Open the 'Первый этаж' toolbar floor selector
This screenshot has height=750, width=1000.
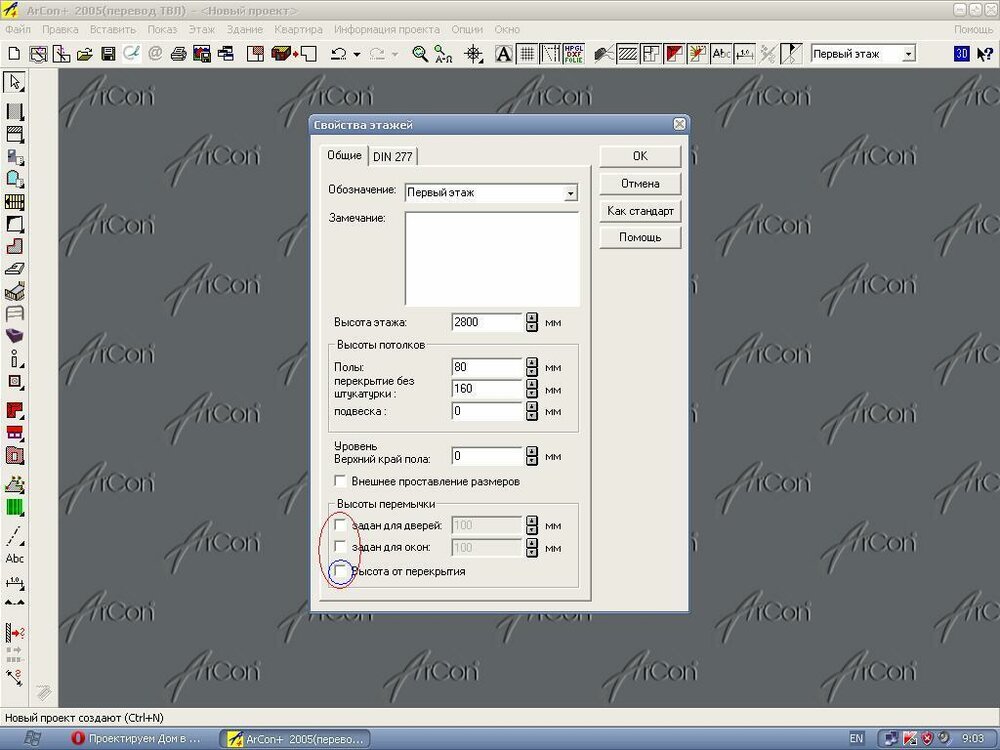909,54
